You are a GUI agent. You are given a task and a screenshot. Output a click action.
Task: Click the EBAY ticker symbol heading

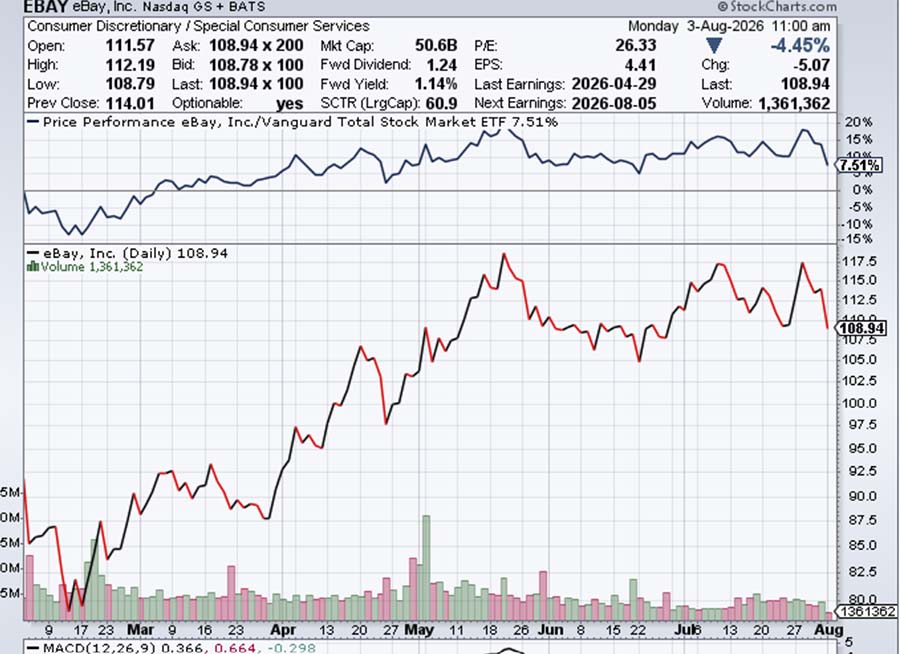46,7
